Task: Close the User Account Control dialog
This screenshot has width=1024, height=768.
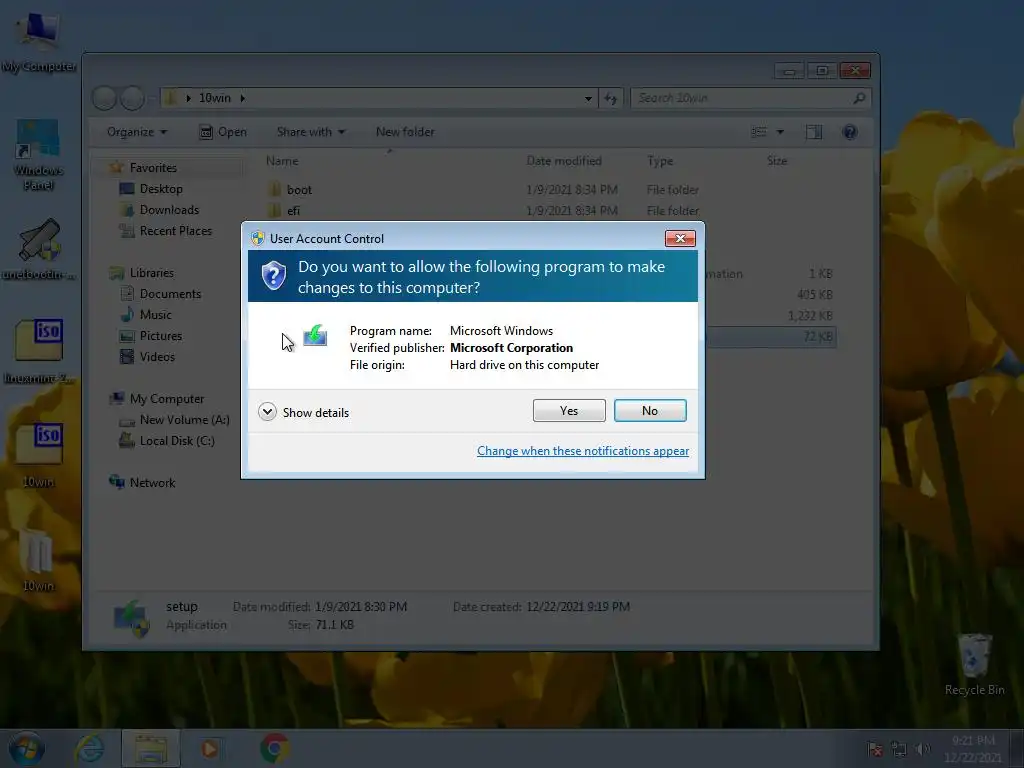Action: click(680, 238)
